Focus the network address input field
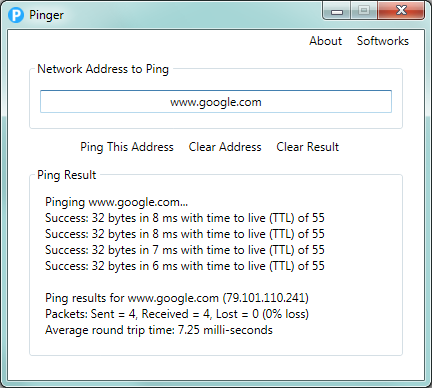The height and width of the screenshot is (388, 432). pos(216,102)
